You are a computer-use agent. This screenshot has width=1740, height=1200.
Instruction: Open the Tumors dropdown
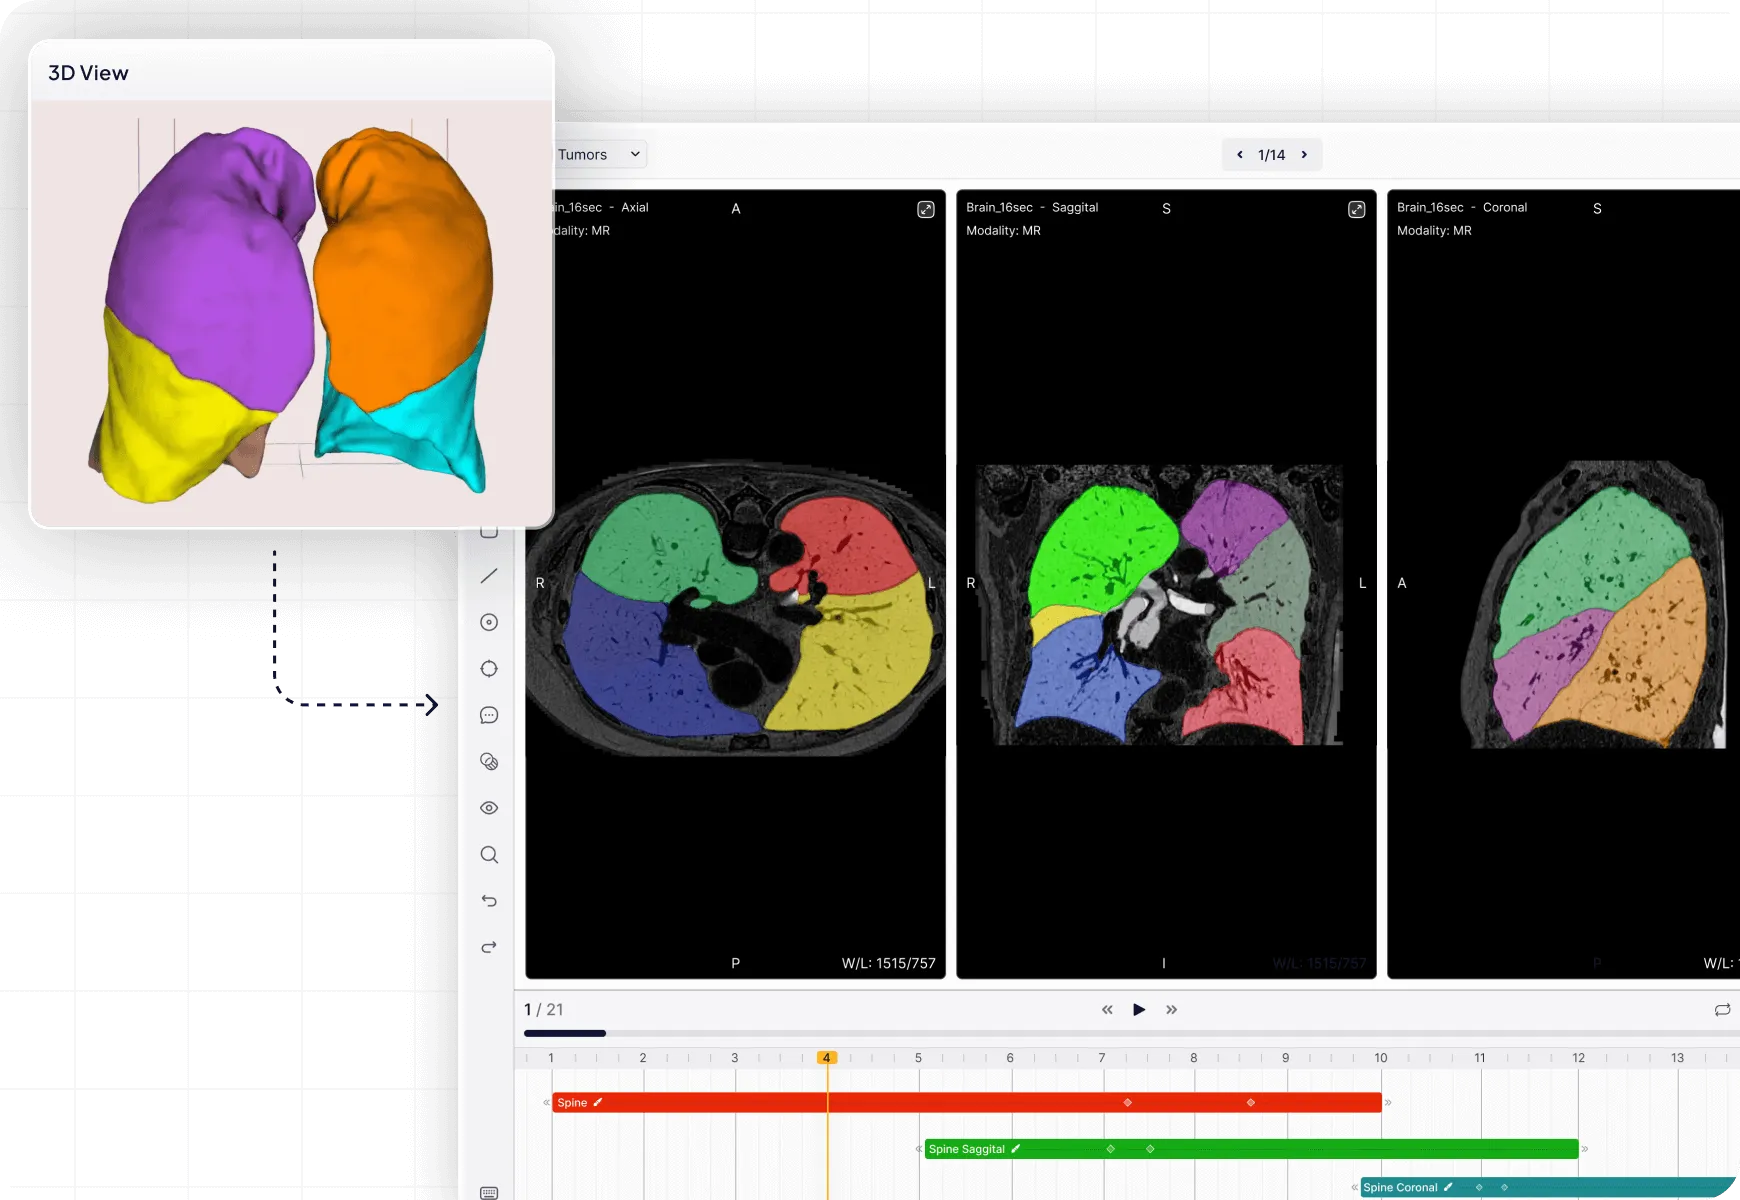coord(599,154)
